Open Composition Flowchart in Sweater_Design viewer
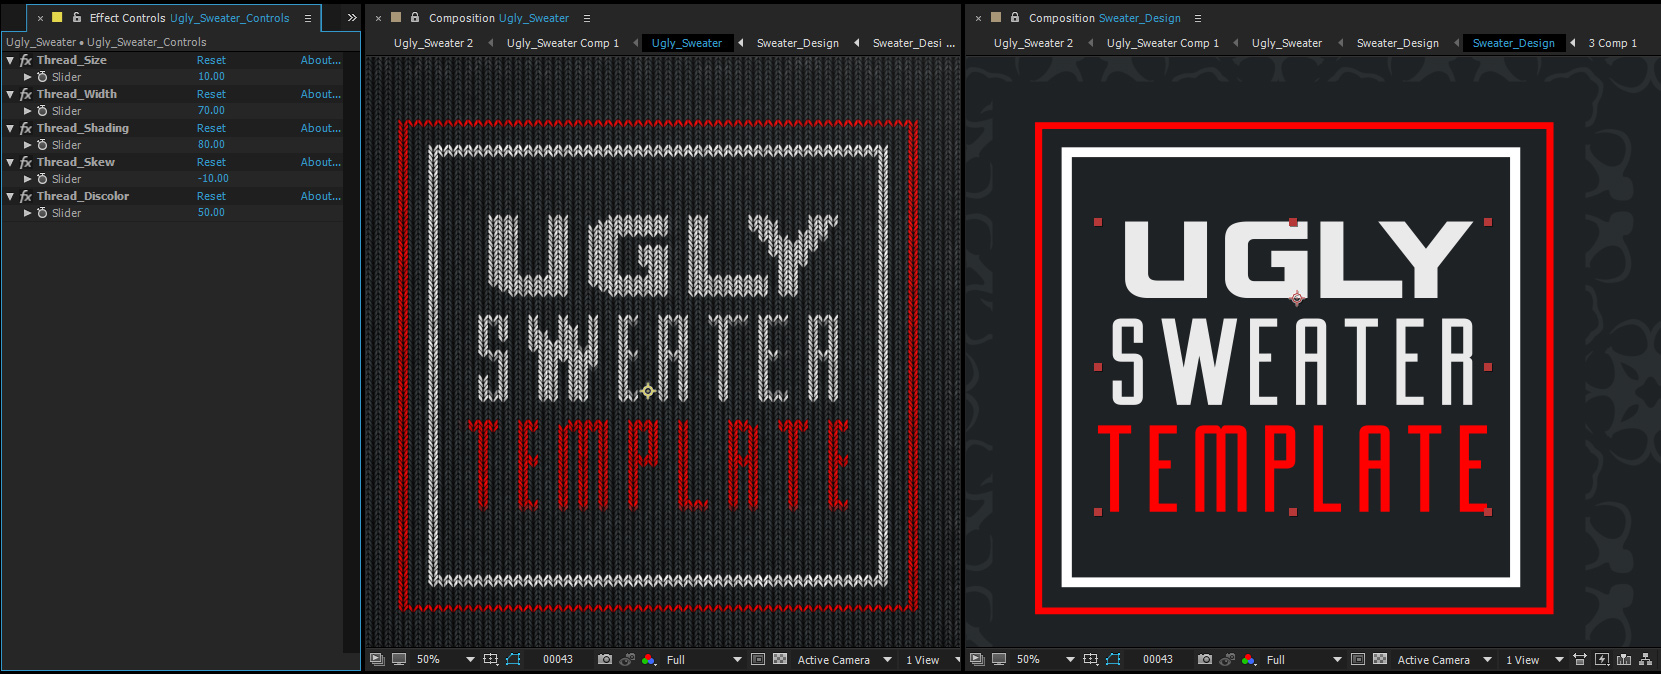This screenshot has height=674, width=1661. point(1645,660)
